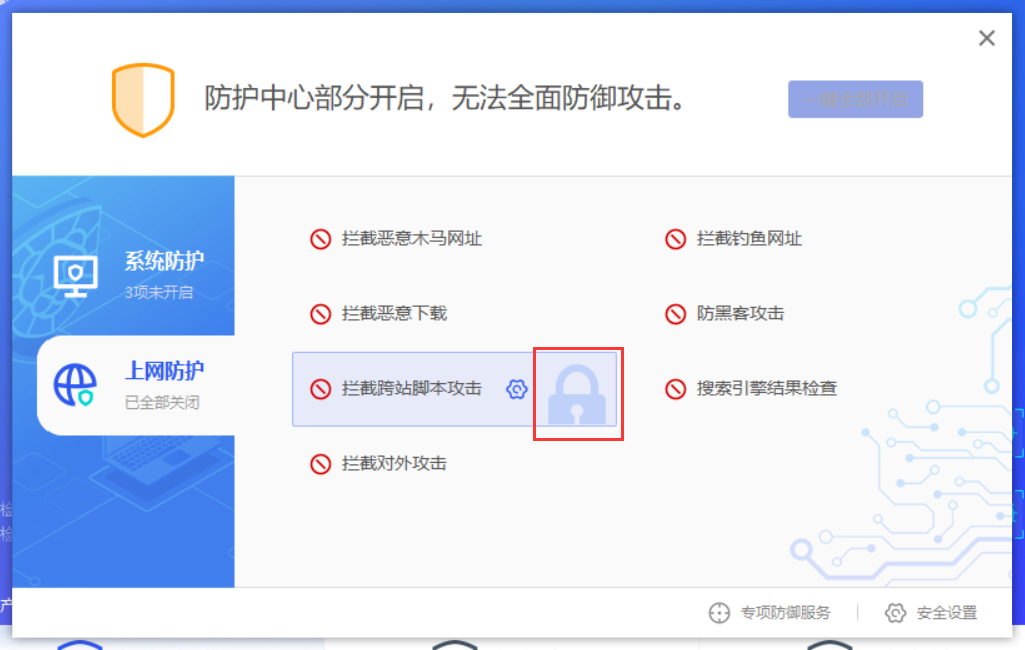The height and width of the screenshot is (650, 1025).
Task: Select the 上网防护 tab
Action: (x=136, y=385)
